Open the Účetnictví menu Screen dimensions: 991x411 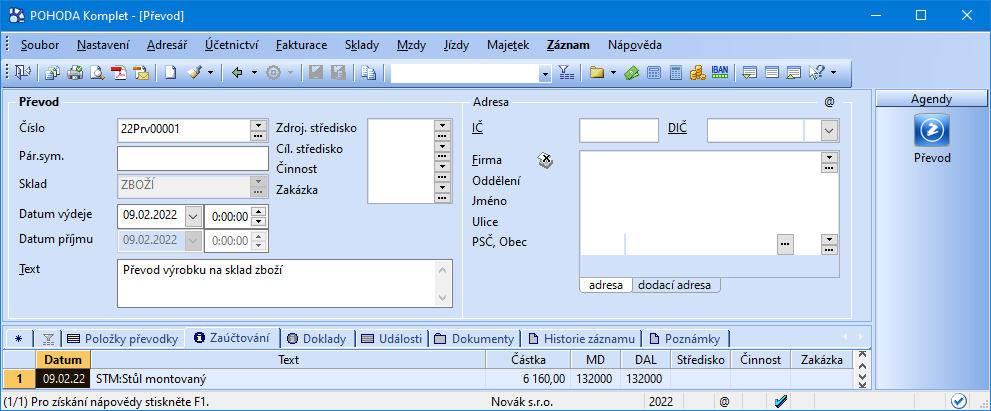[x=232, y=45]
